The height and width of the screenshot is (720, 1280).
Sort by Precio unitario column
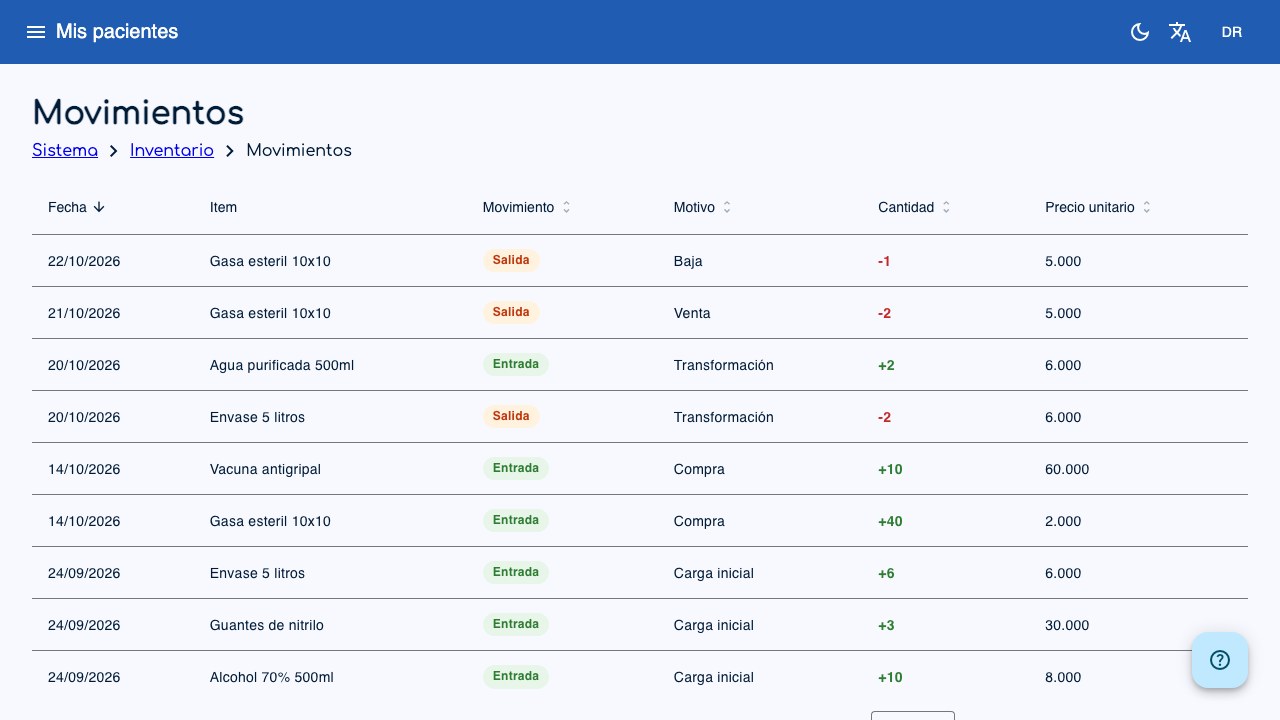(1098, 207)
